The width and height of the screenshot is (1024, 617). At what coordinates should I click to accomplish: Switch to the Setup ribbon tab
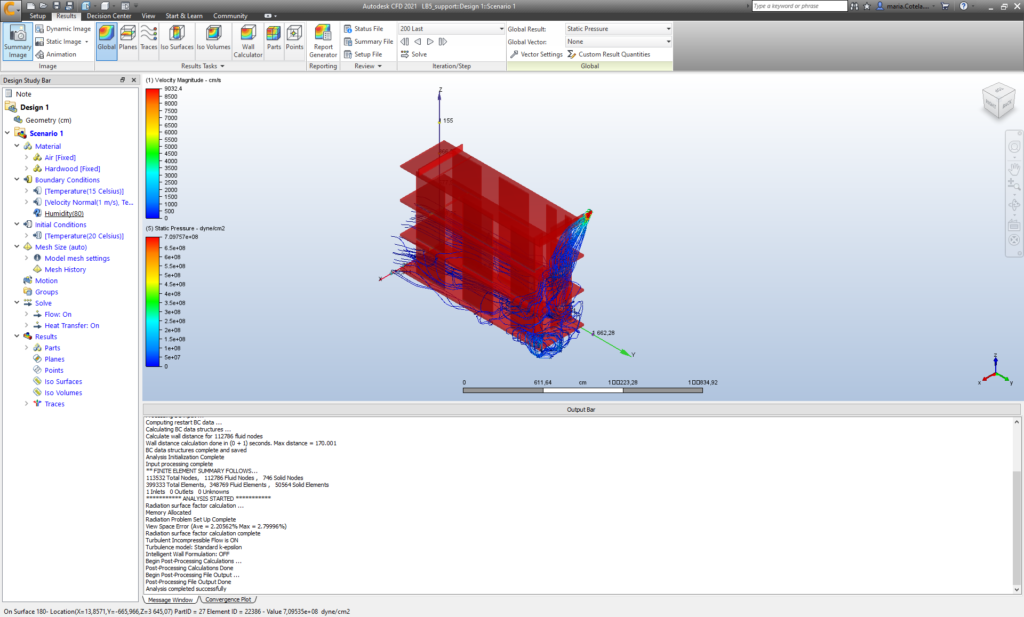[x=37, y=16]
